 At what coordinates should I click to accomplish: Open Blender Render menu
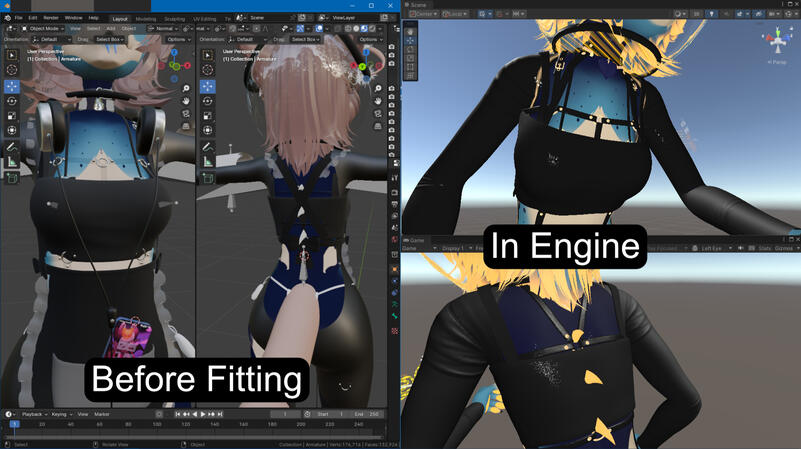51,18
